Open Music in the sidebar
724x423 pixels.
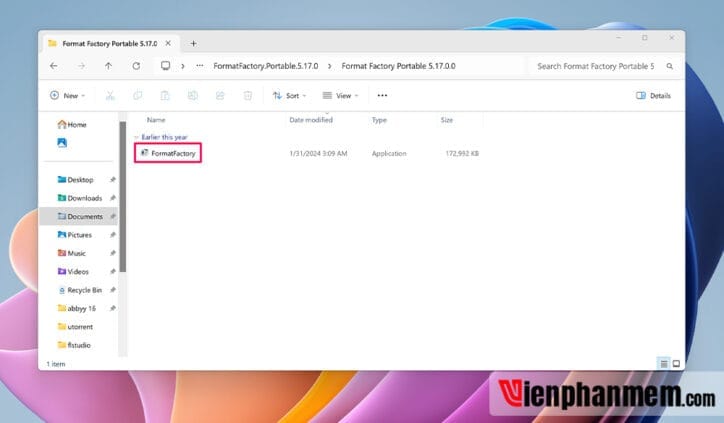click(72, 253)
